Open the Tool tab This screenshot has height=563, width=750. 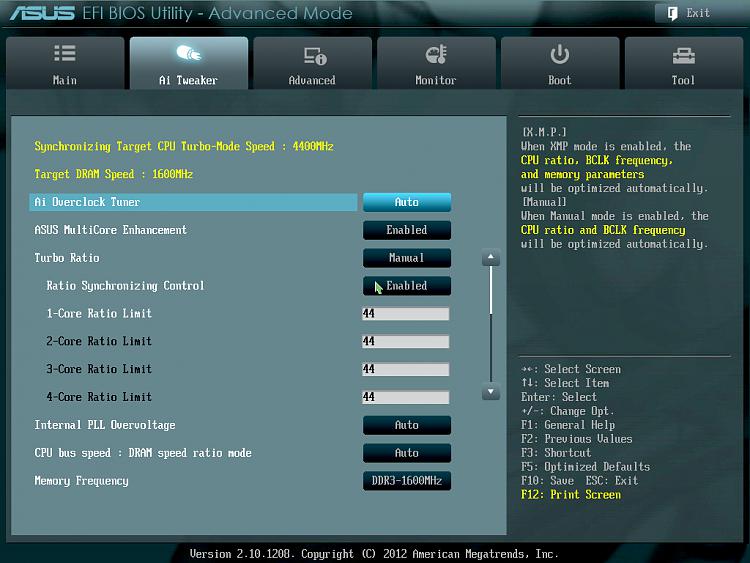point(684,63)
